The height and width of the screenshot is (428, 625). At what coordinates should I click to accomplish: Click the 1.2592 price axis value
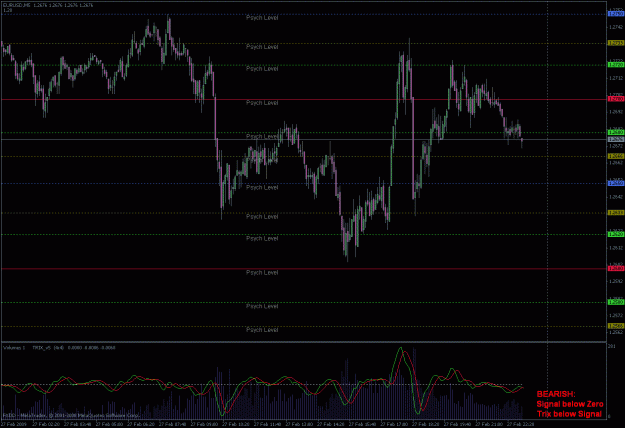click(x=616, y=281)
